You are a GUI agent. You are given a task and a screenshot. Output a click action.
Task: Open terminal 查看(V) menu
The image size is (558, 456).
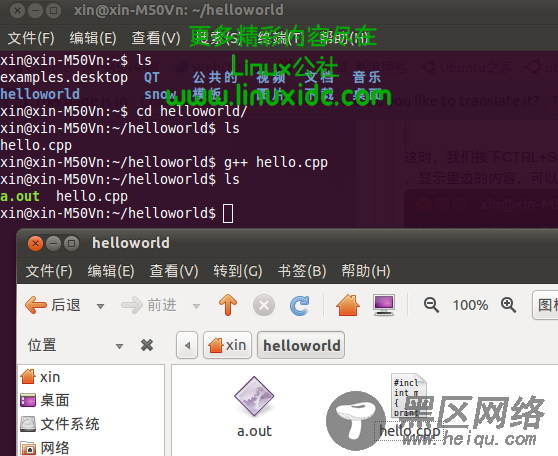(x=156, y=38)
